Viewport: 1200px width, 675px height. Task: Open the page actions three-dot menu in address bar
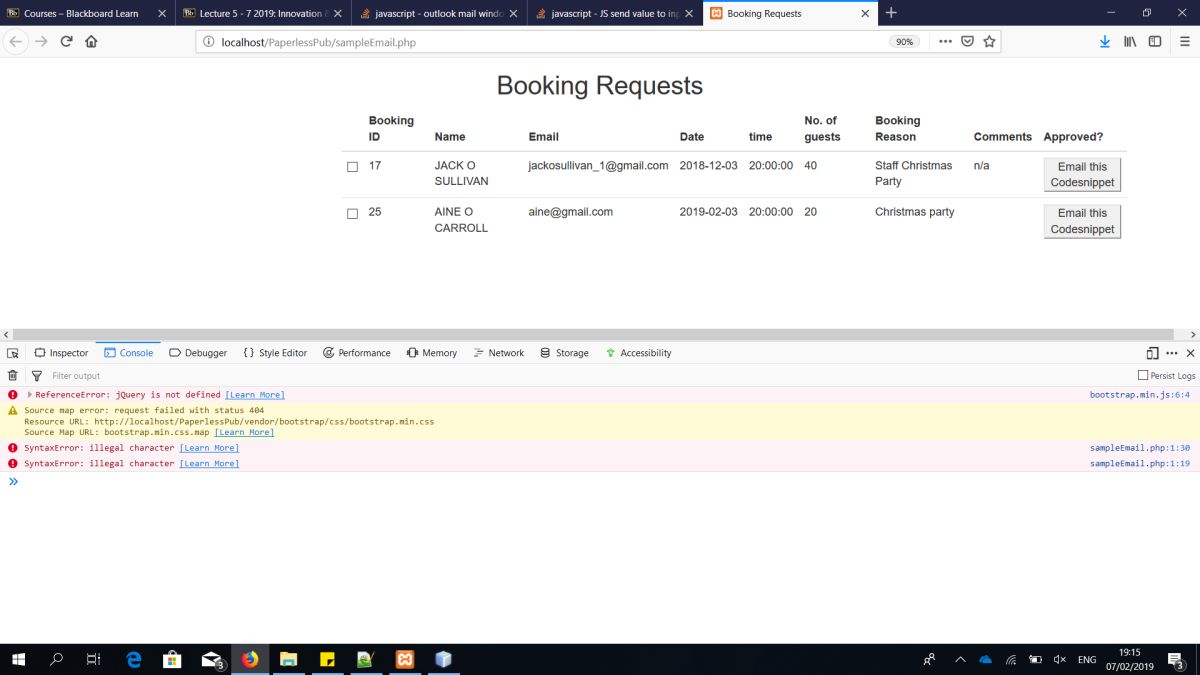(945, 41)
